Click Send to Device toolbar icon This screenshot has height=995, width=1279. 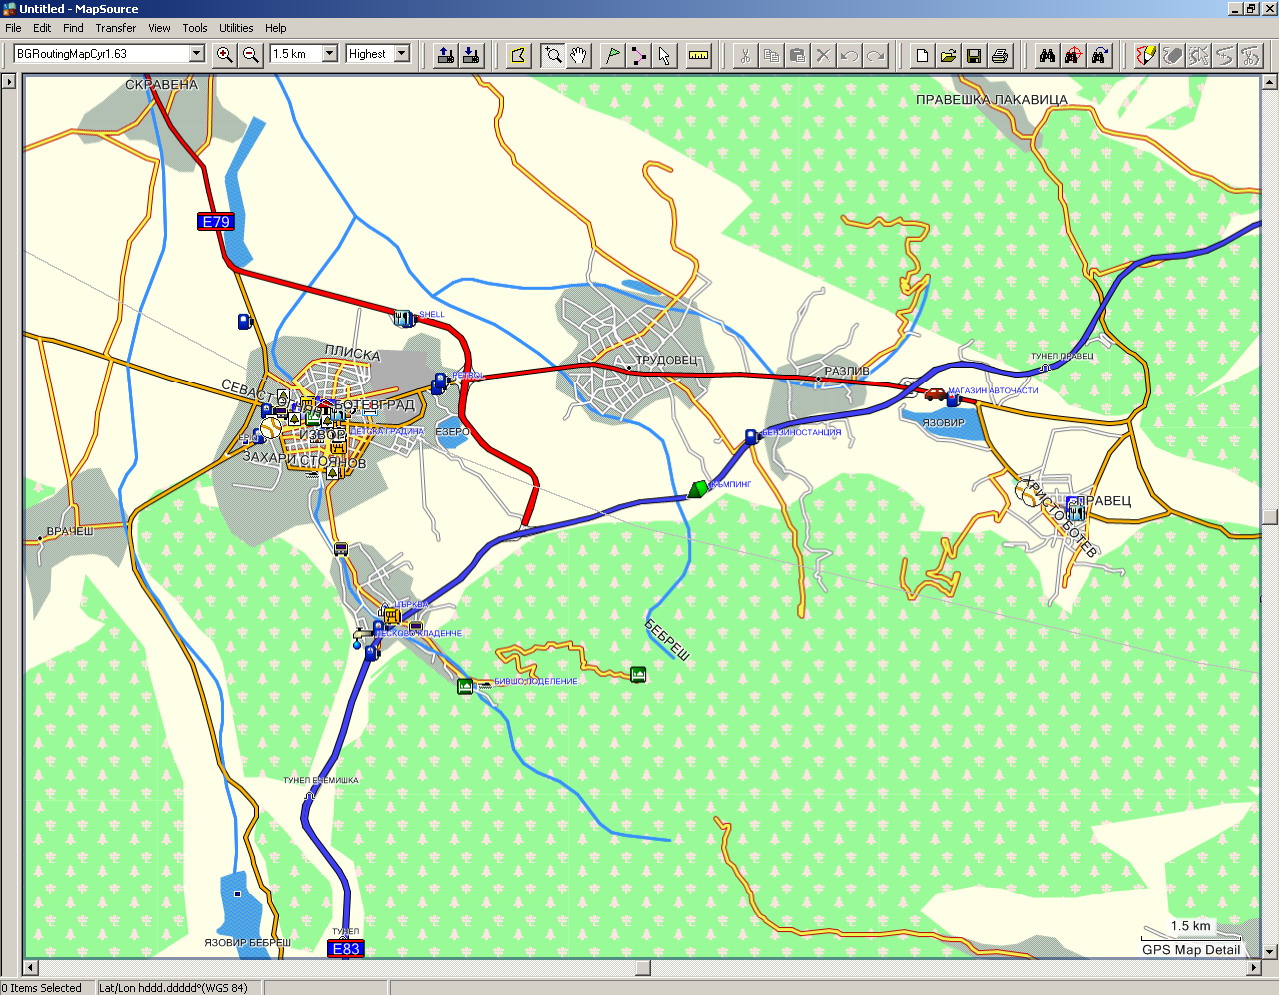pyautogui.click(x=446, y=55)
